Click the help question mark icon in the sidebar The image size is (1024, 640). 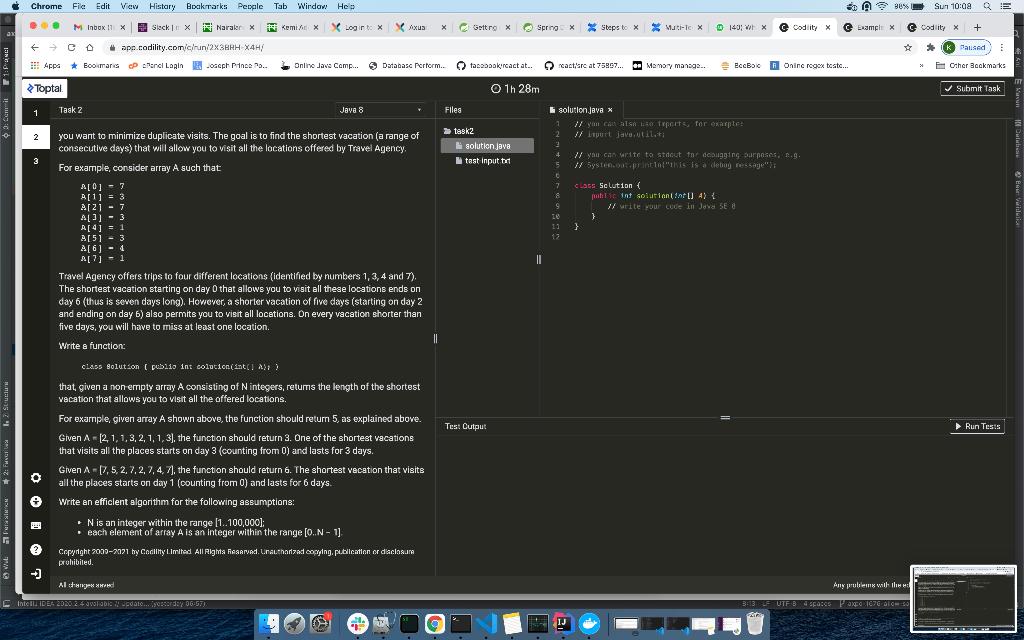point(35,551)
